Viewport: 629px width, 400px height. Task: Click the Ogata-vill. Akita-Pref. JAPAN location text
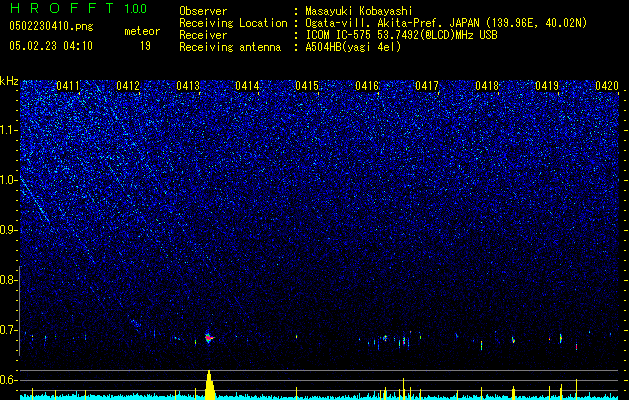click(x=446, y=23)
